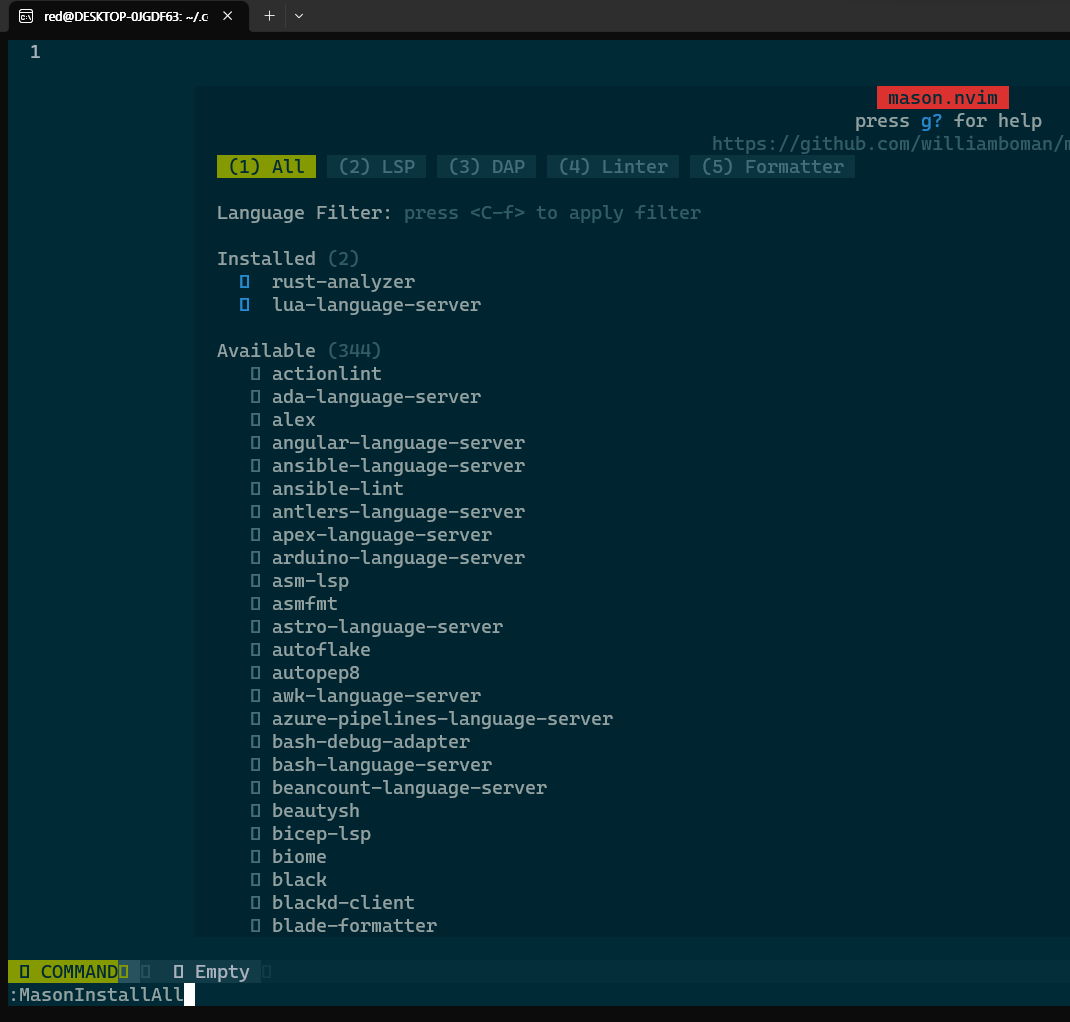Click the icon beside alex
1070x1022 pixels.
pos(255,420)
